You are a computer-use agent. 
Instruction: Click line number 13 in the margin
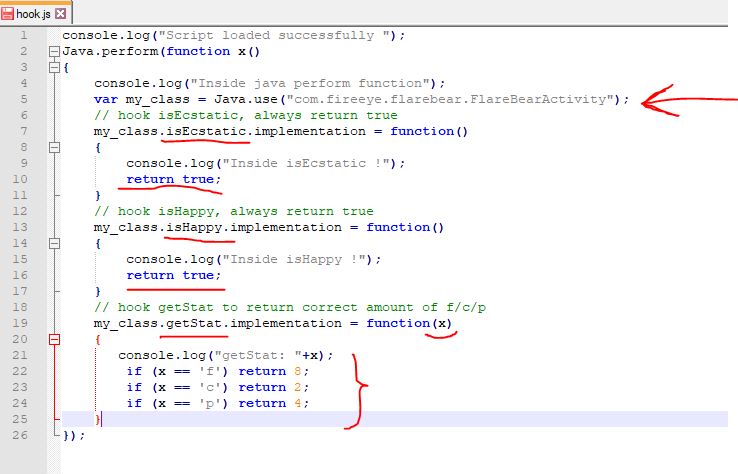(x=20, y=227)
